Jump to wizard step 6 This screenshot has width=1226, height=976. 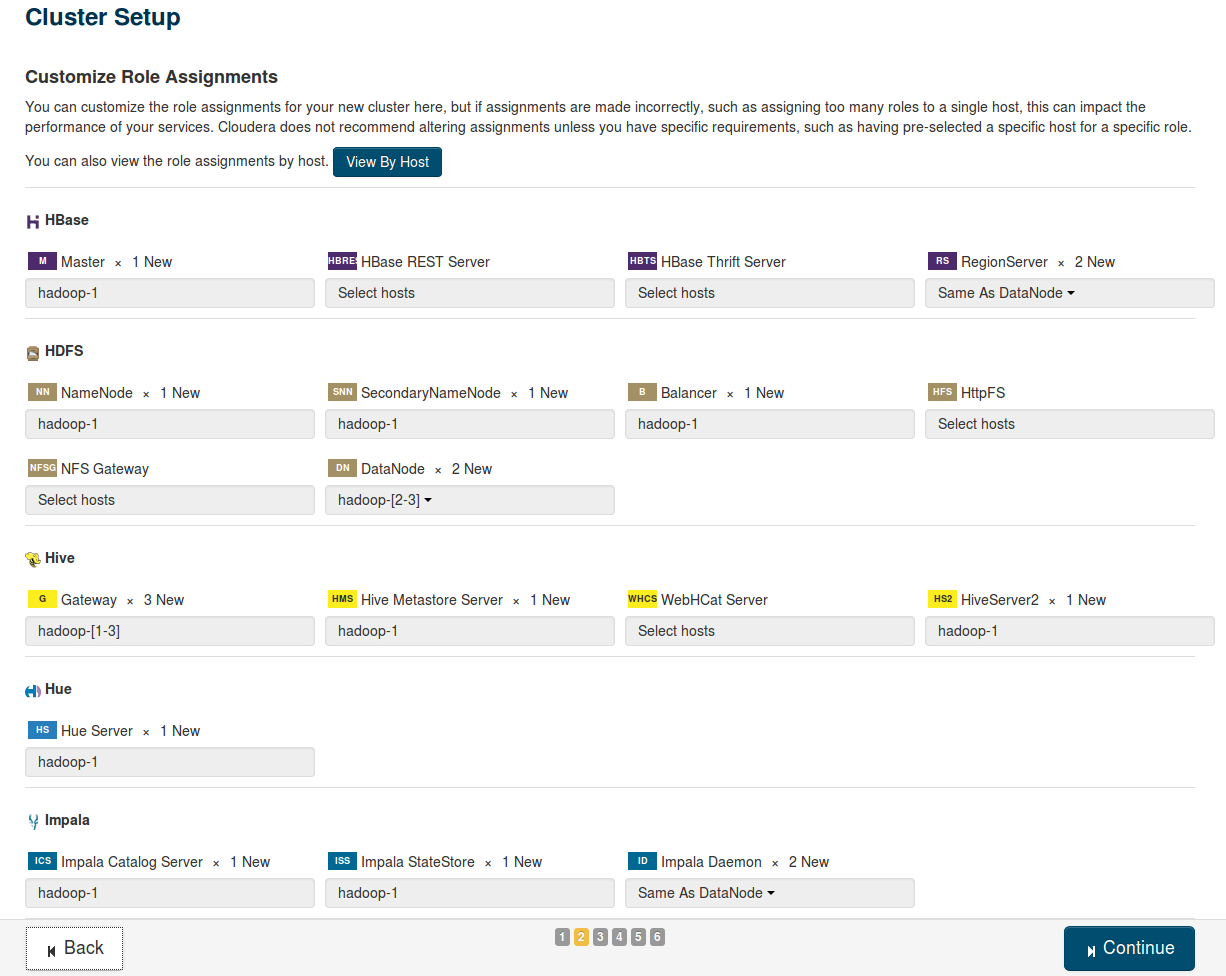[x=657, y=937]
